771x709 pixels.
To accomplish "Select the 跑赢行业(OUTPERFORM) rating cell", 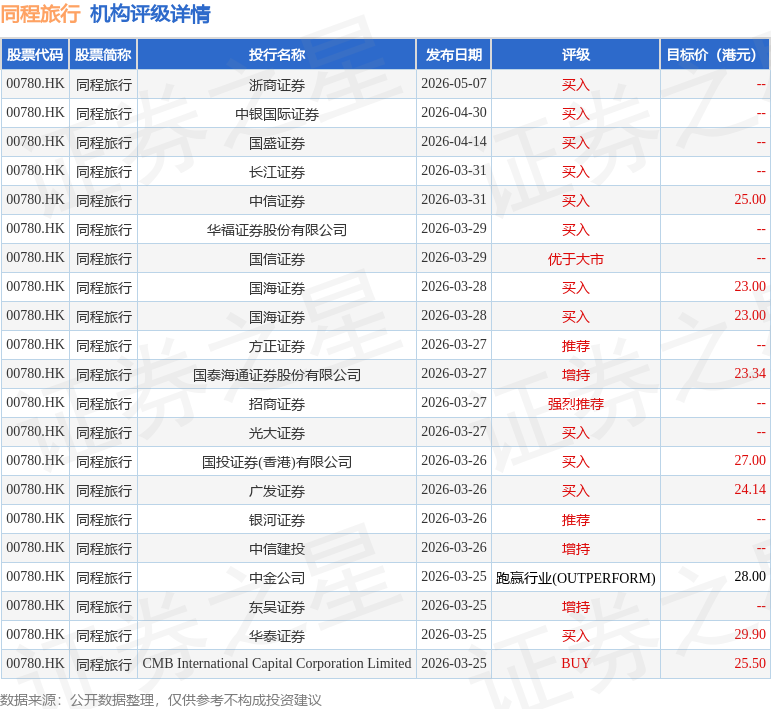I will [576, 578].
